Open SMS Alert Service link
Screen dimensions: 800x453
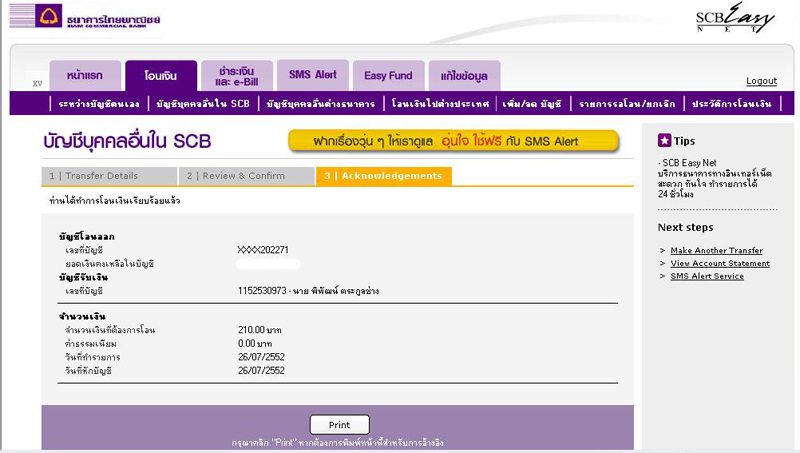pos(707,276)
